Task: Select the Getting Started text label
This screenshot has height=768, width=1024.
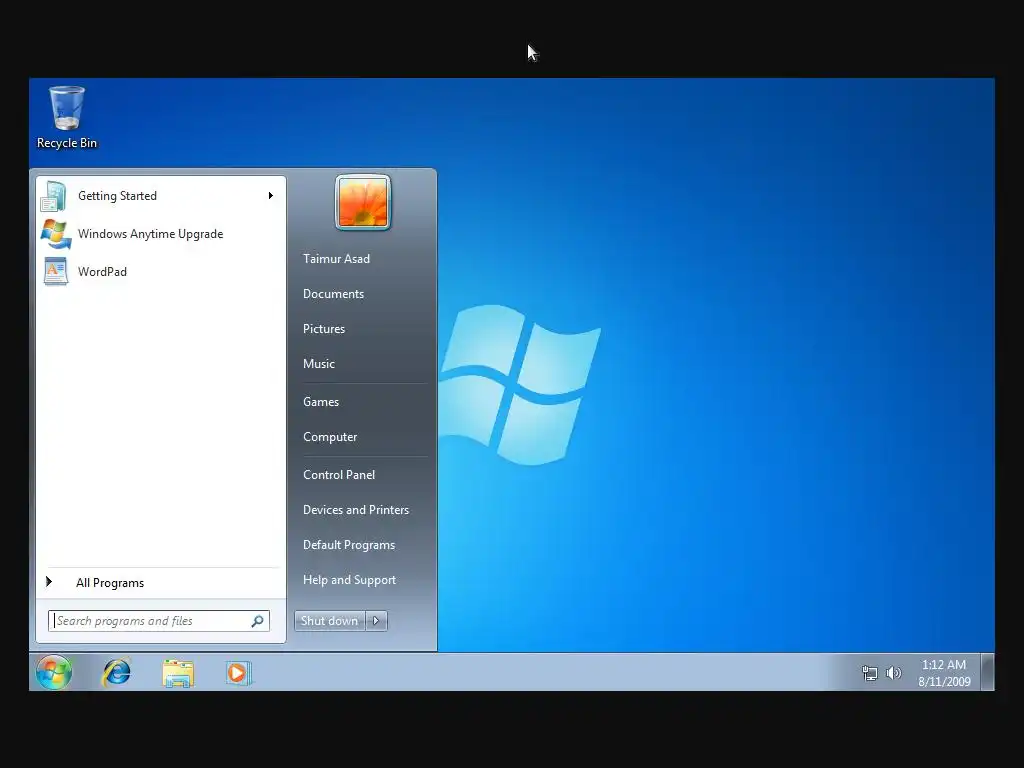Action: tap(117, 196)
